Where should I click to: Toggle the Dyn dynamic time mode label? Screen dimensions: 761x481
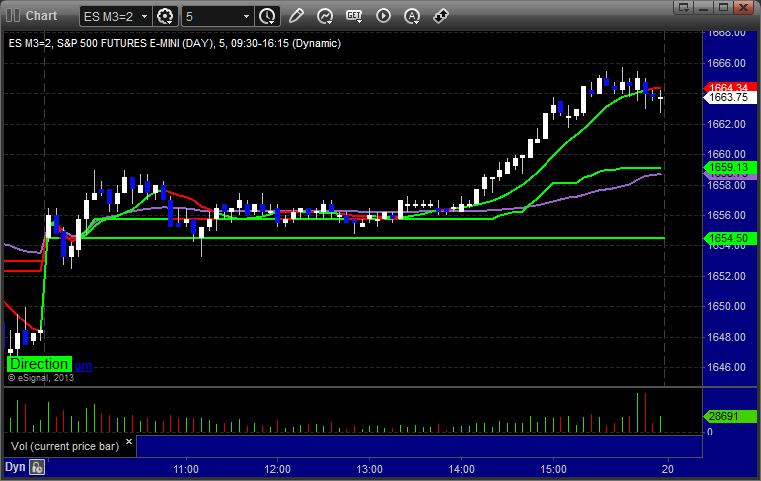(x=15, y=467)
